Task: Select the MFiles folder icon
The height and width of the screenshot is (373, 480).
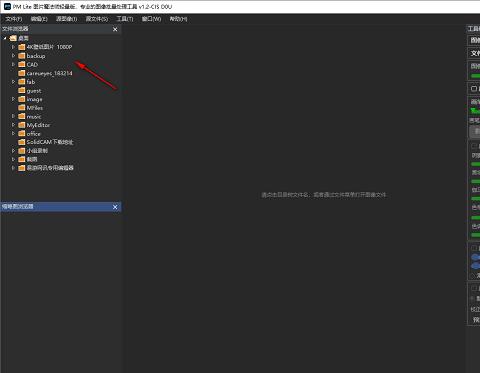Action: (22, 108)
